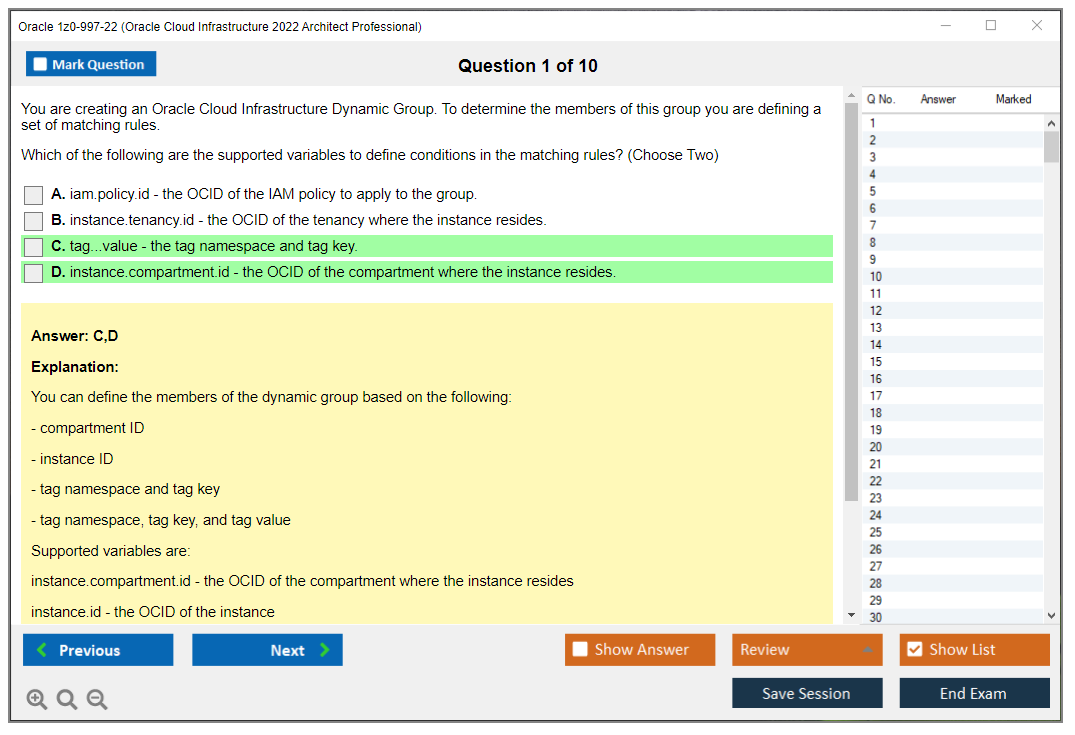Screen dimensions: 1075x735
Task: Select answer option D instance.compartment.id
Action: point(34,273)
